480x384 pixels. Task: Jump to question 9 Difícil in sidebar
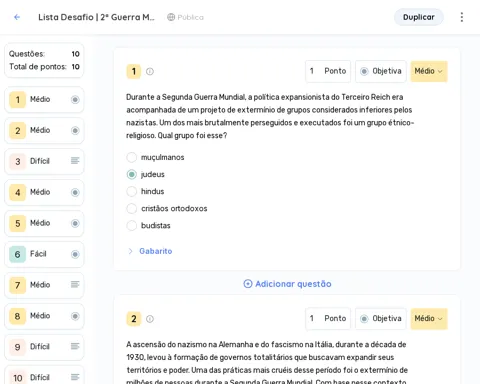click(44, 347)
